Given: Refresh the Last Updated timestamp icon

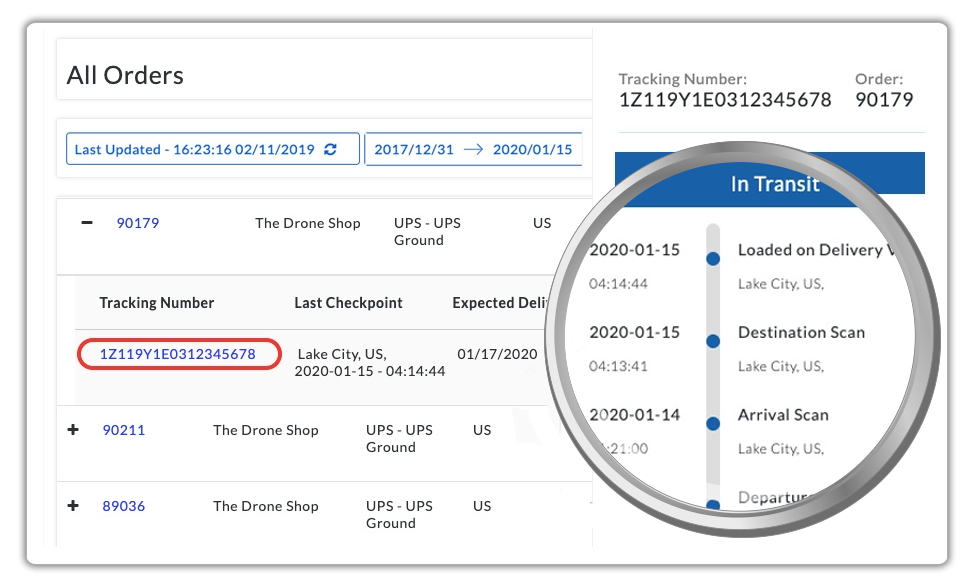Looking at the screenshot, I should (330, 149).
